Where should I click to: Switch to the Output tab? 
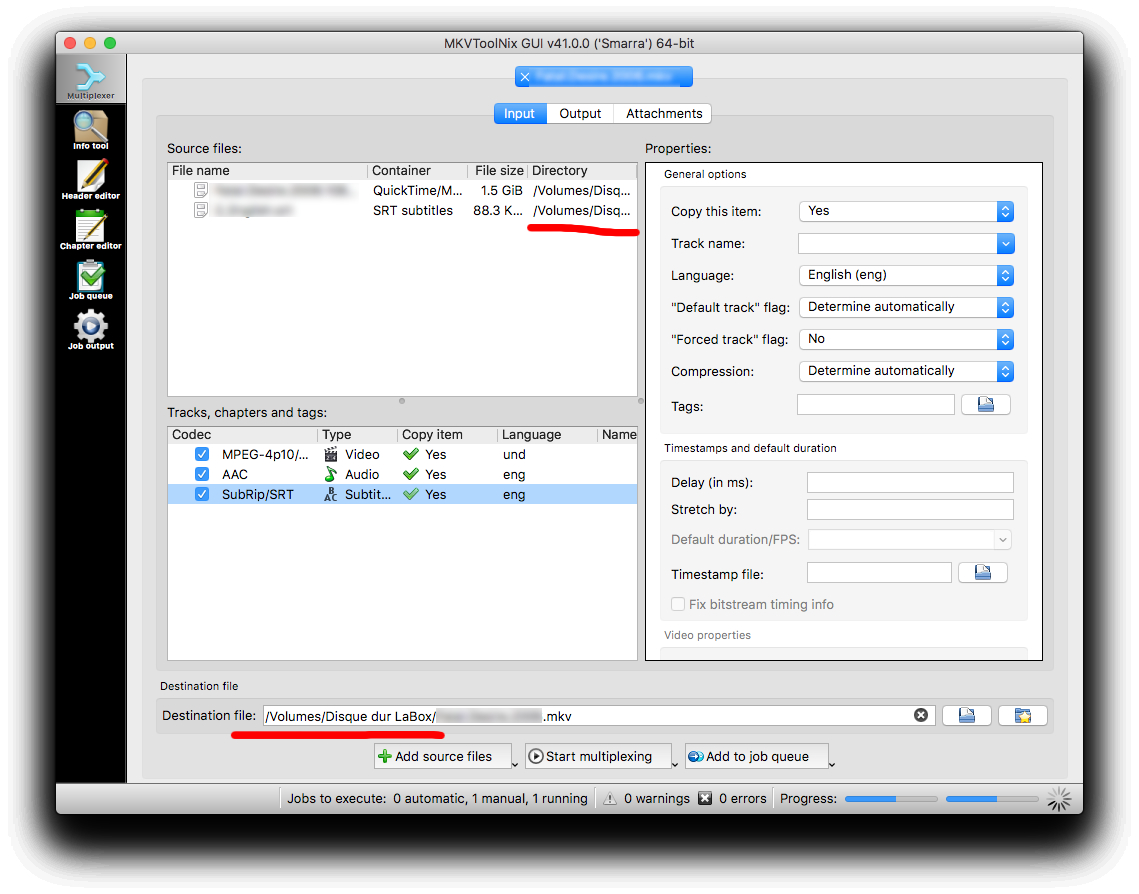(580, 114)
